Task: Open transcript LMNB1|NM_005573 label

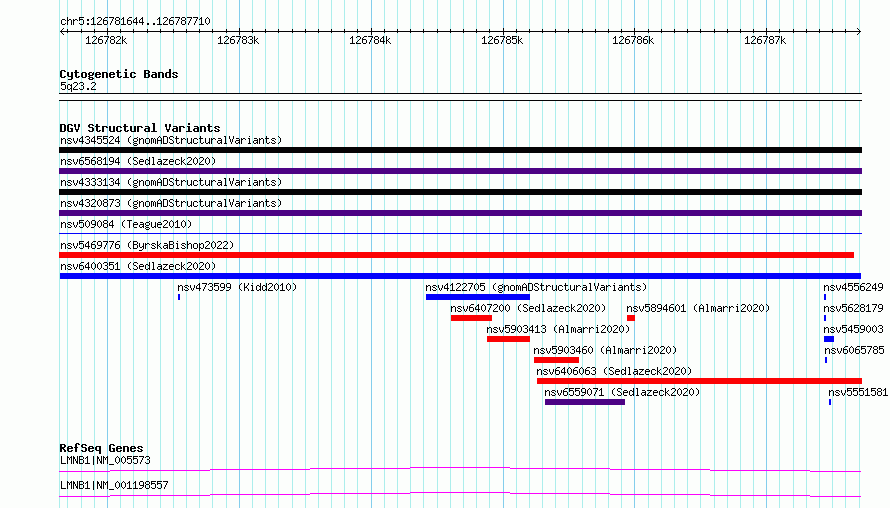Action: tap(105, 460)
